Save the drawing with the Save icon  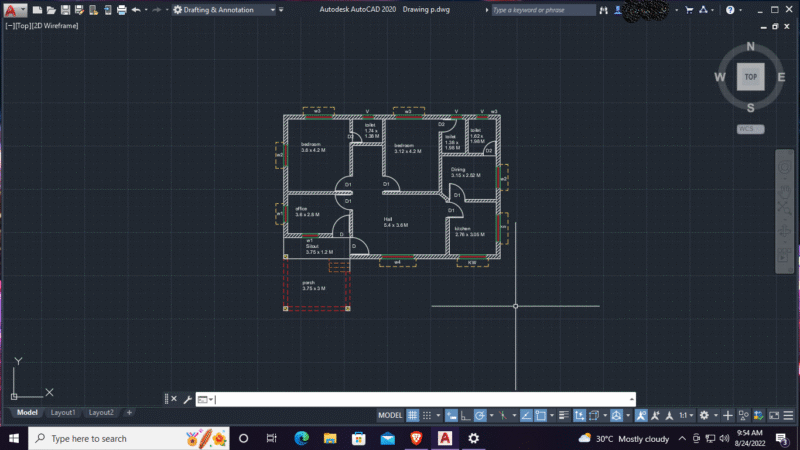pyautogui.click(x=65, y=10)
